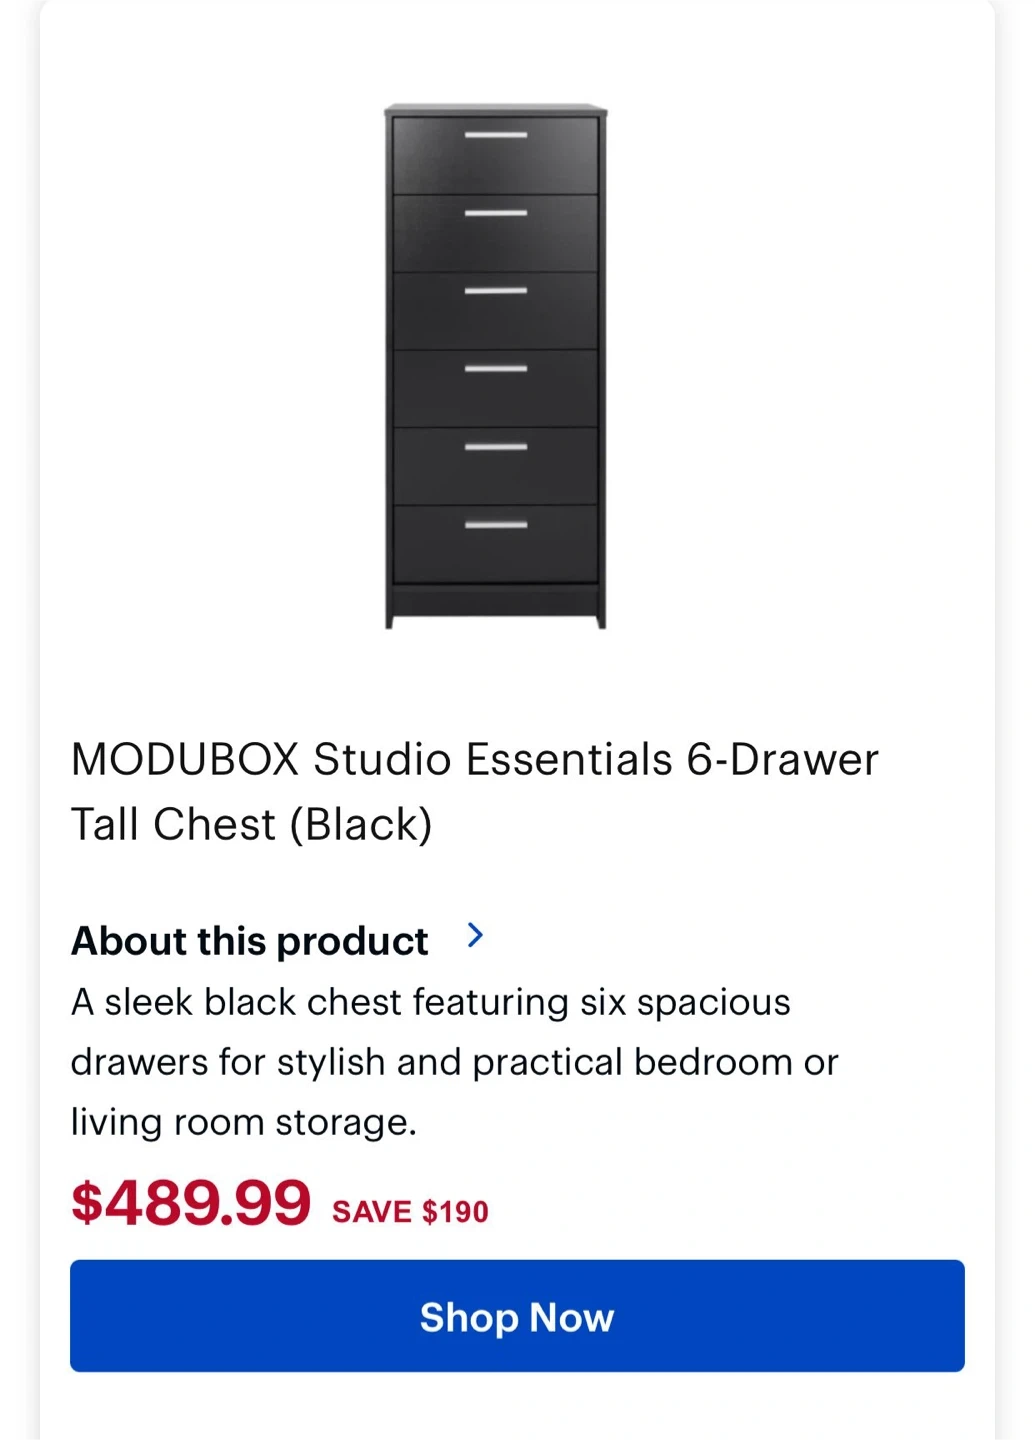
Task: Click the $489.99 sale price
Action: tap(191, 1202)
